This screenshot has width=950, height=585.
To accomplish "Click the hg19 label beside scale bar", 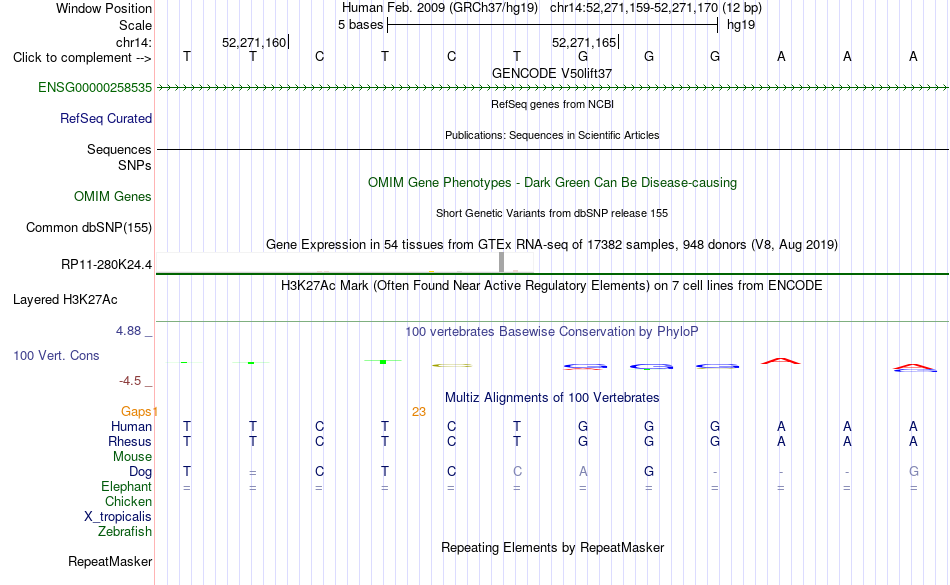I will (x=741, y=25).
